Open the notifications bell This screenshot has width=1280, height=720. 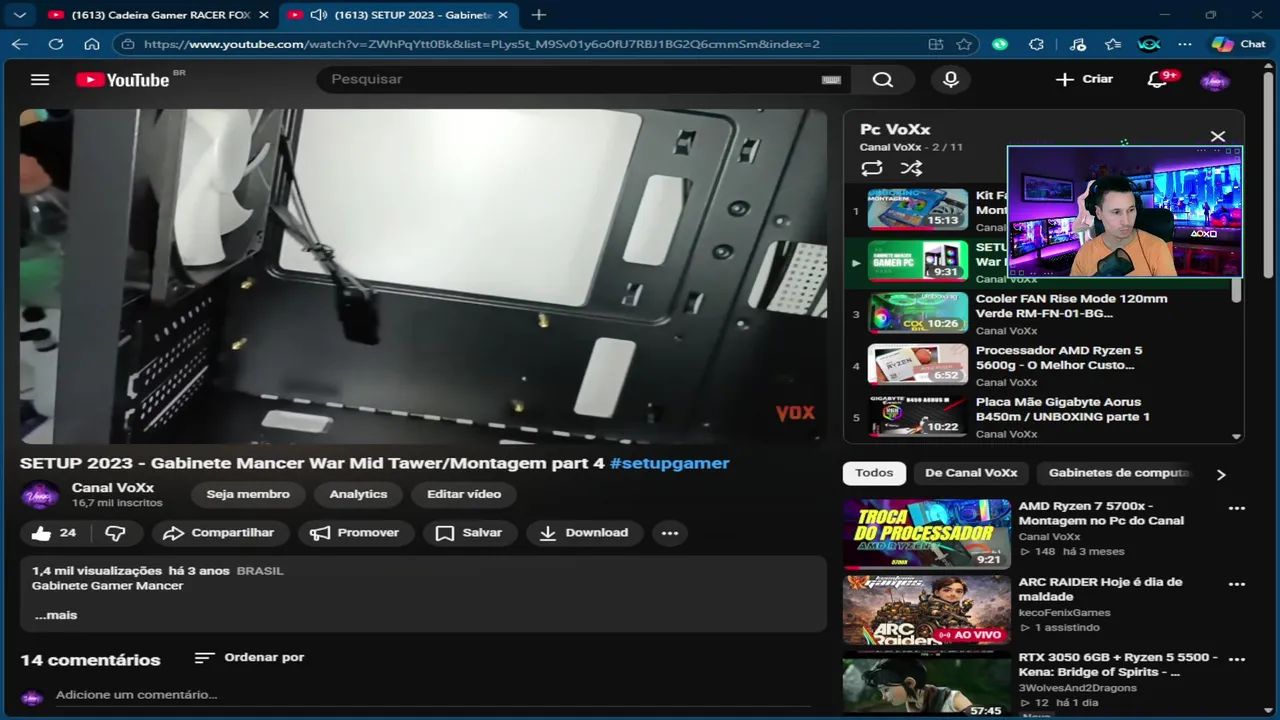pos(1158,80)
